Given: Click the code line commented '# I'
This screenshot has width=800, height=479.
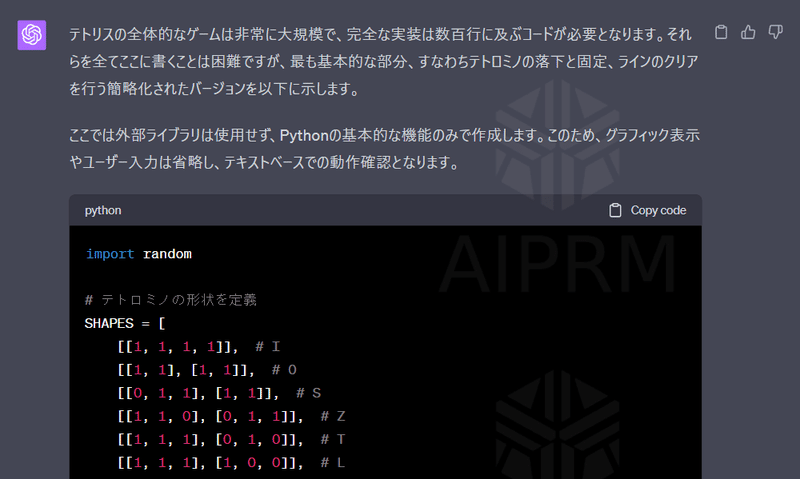Looking at the screenshot, I should (199, 347).
